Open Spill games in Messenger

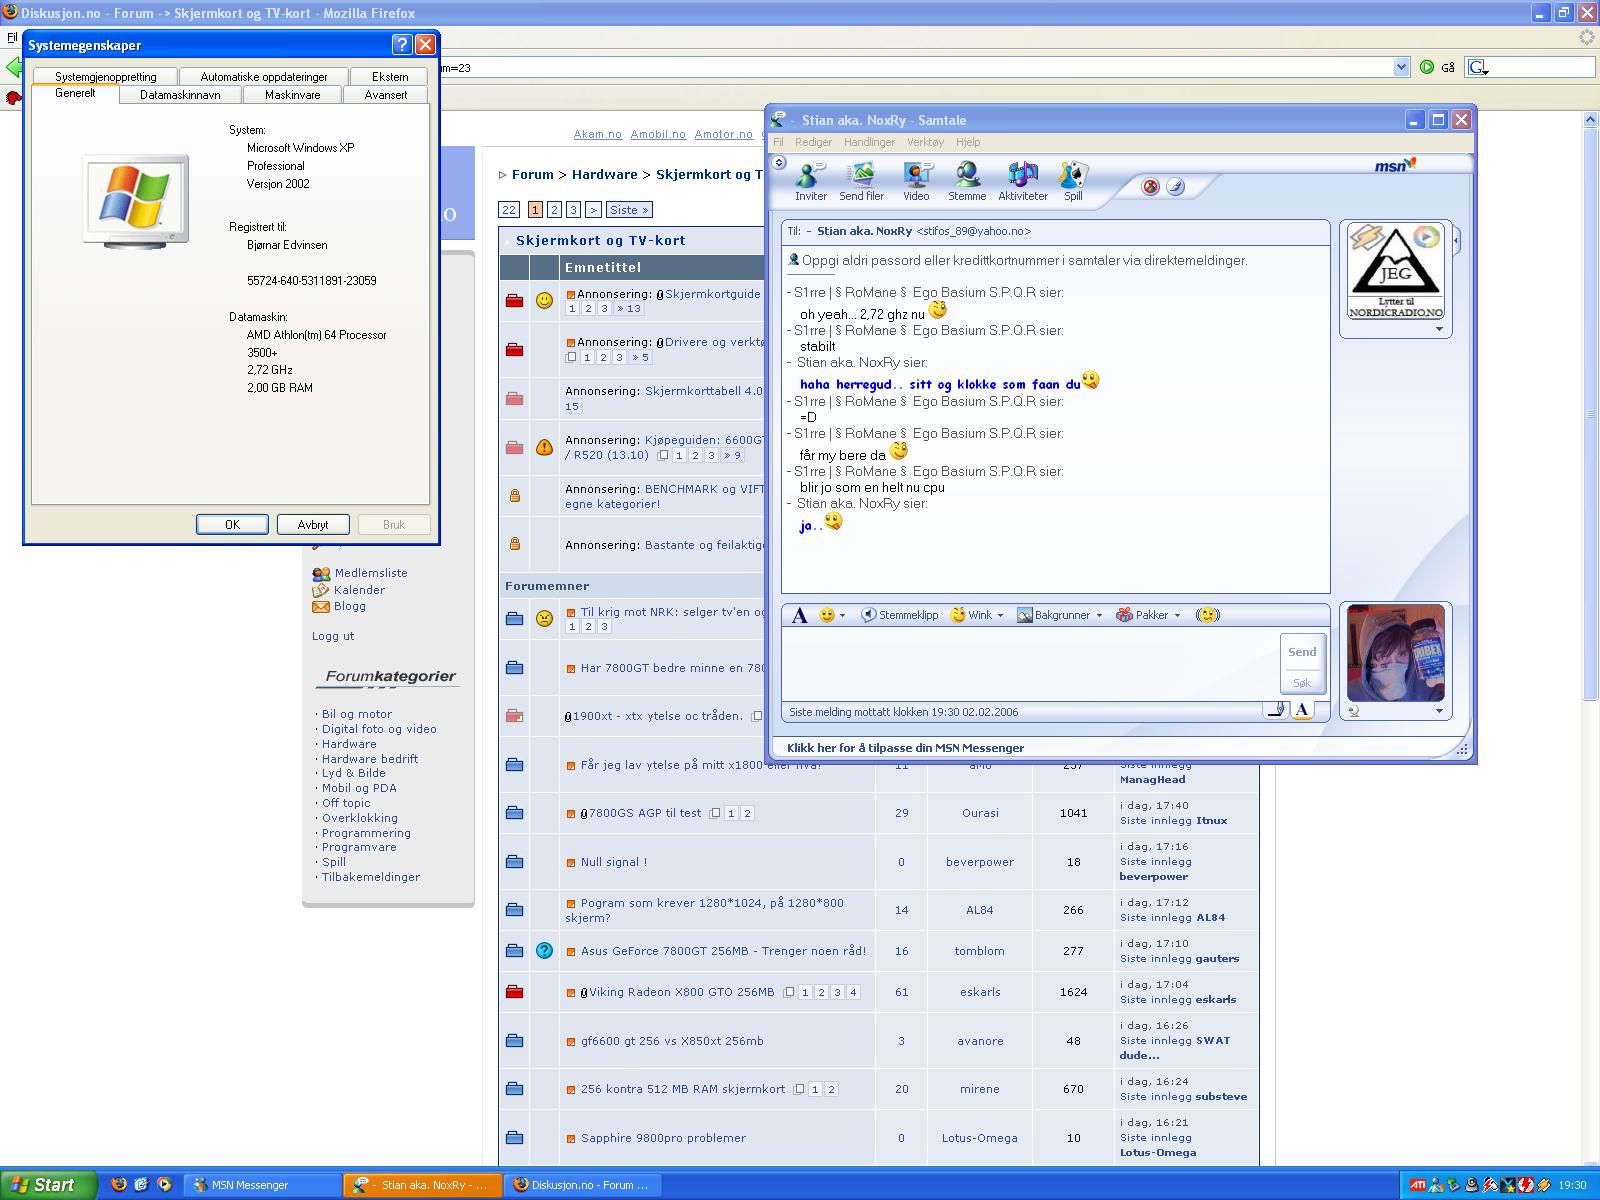click(x=1073, y=181)
